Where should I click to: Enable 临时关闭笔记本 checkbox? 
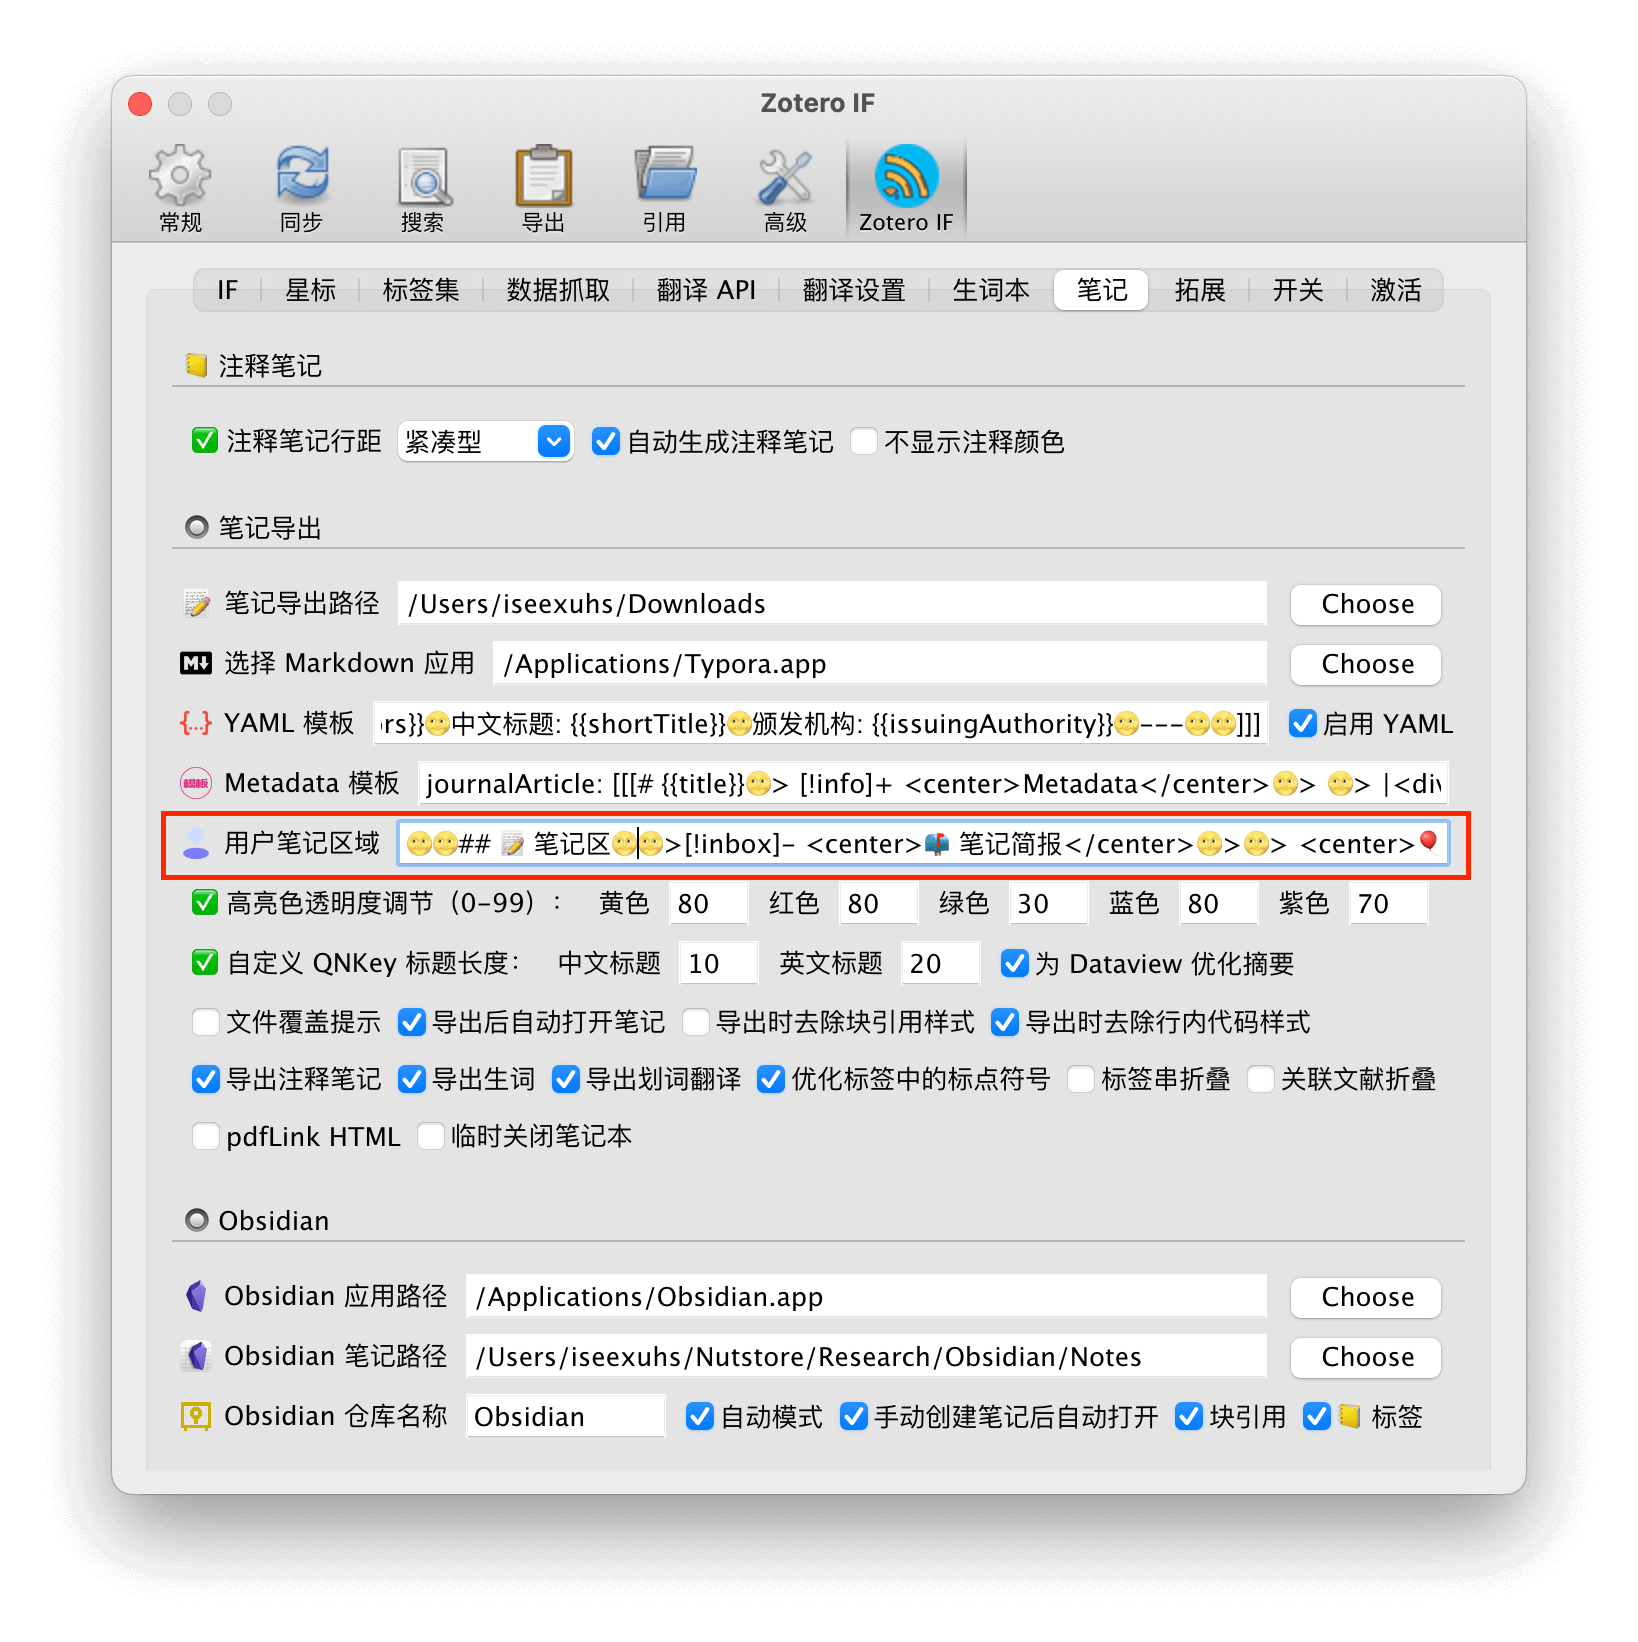point(430,1136)
